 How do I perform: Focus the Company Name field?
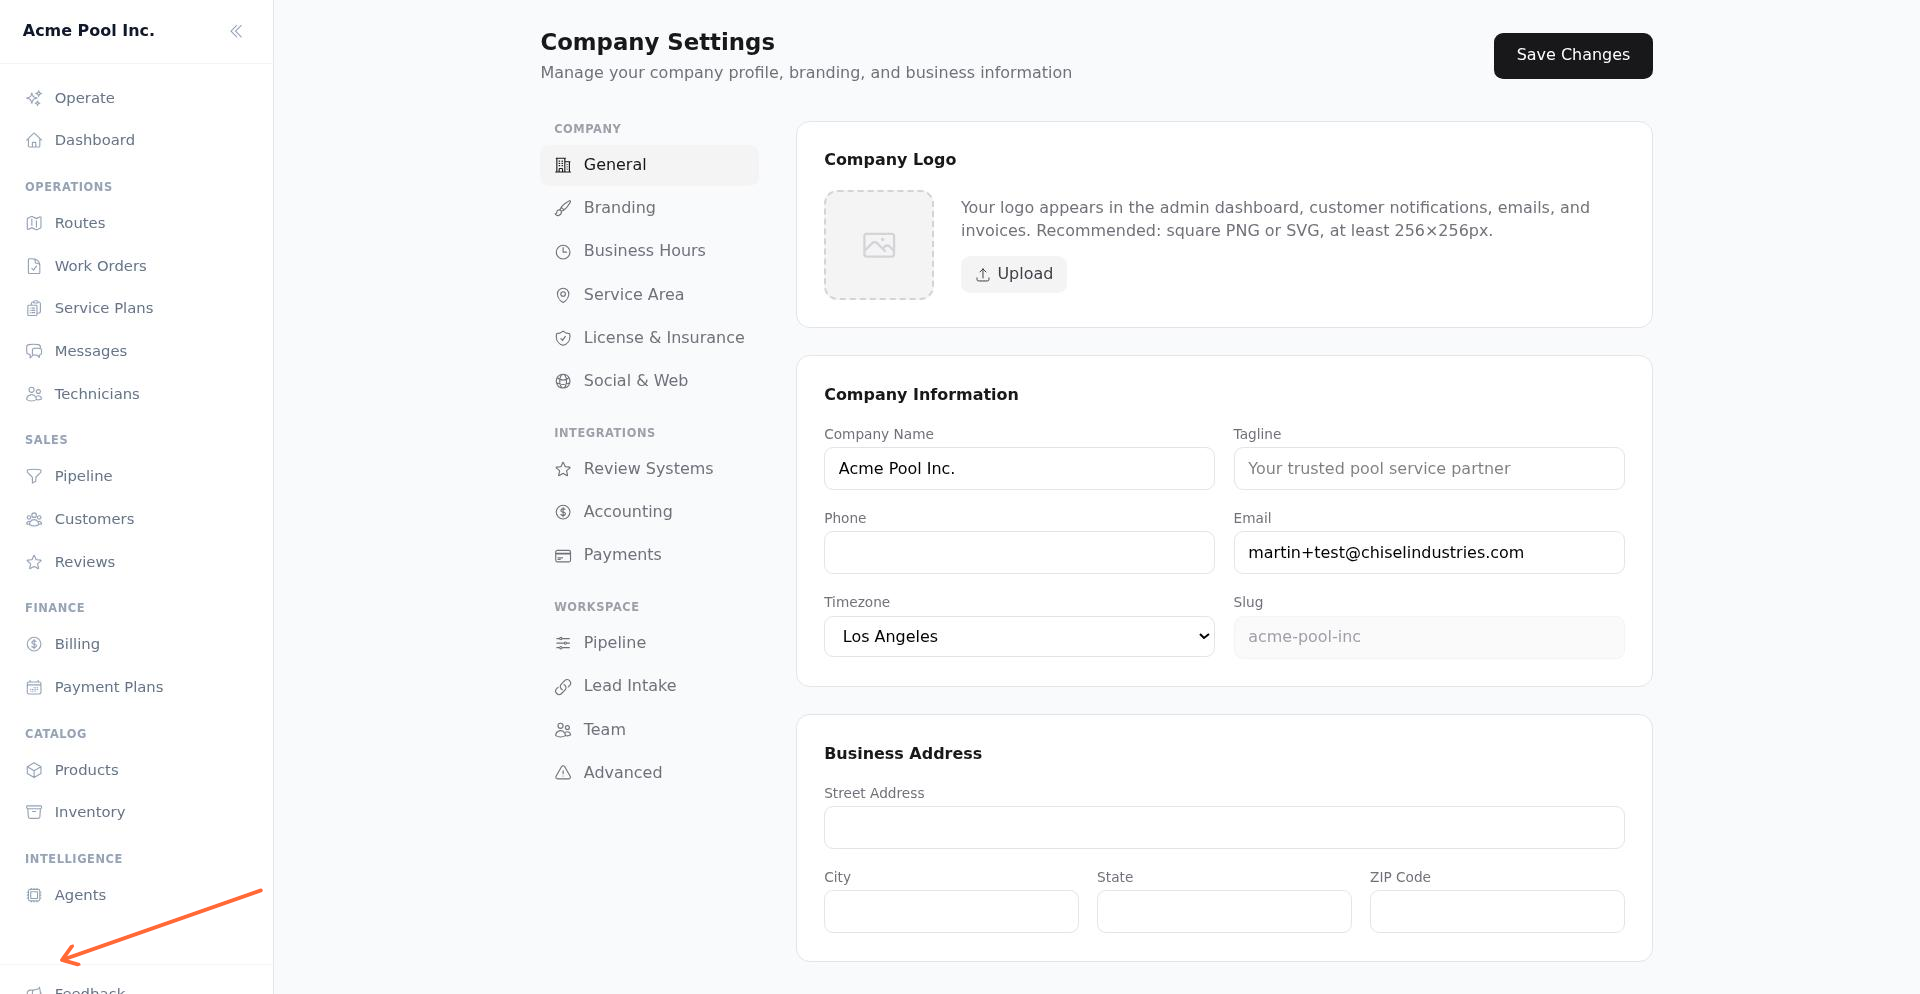coord(1019,469)
